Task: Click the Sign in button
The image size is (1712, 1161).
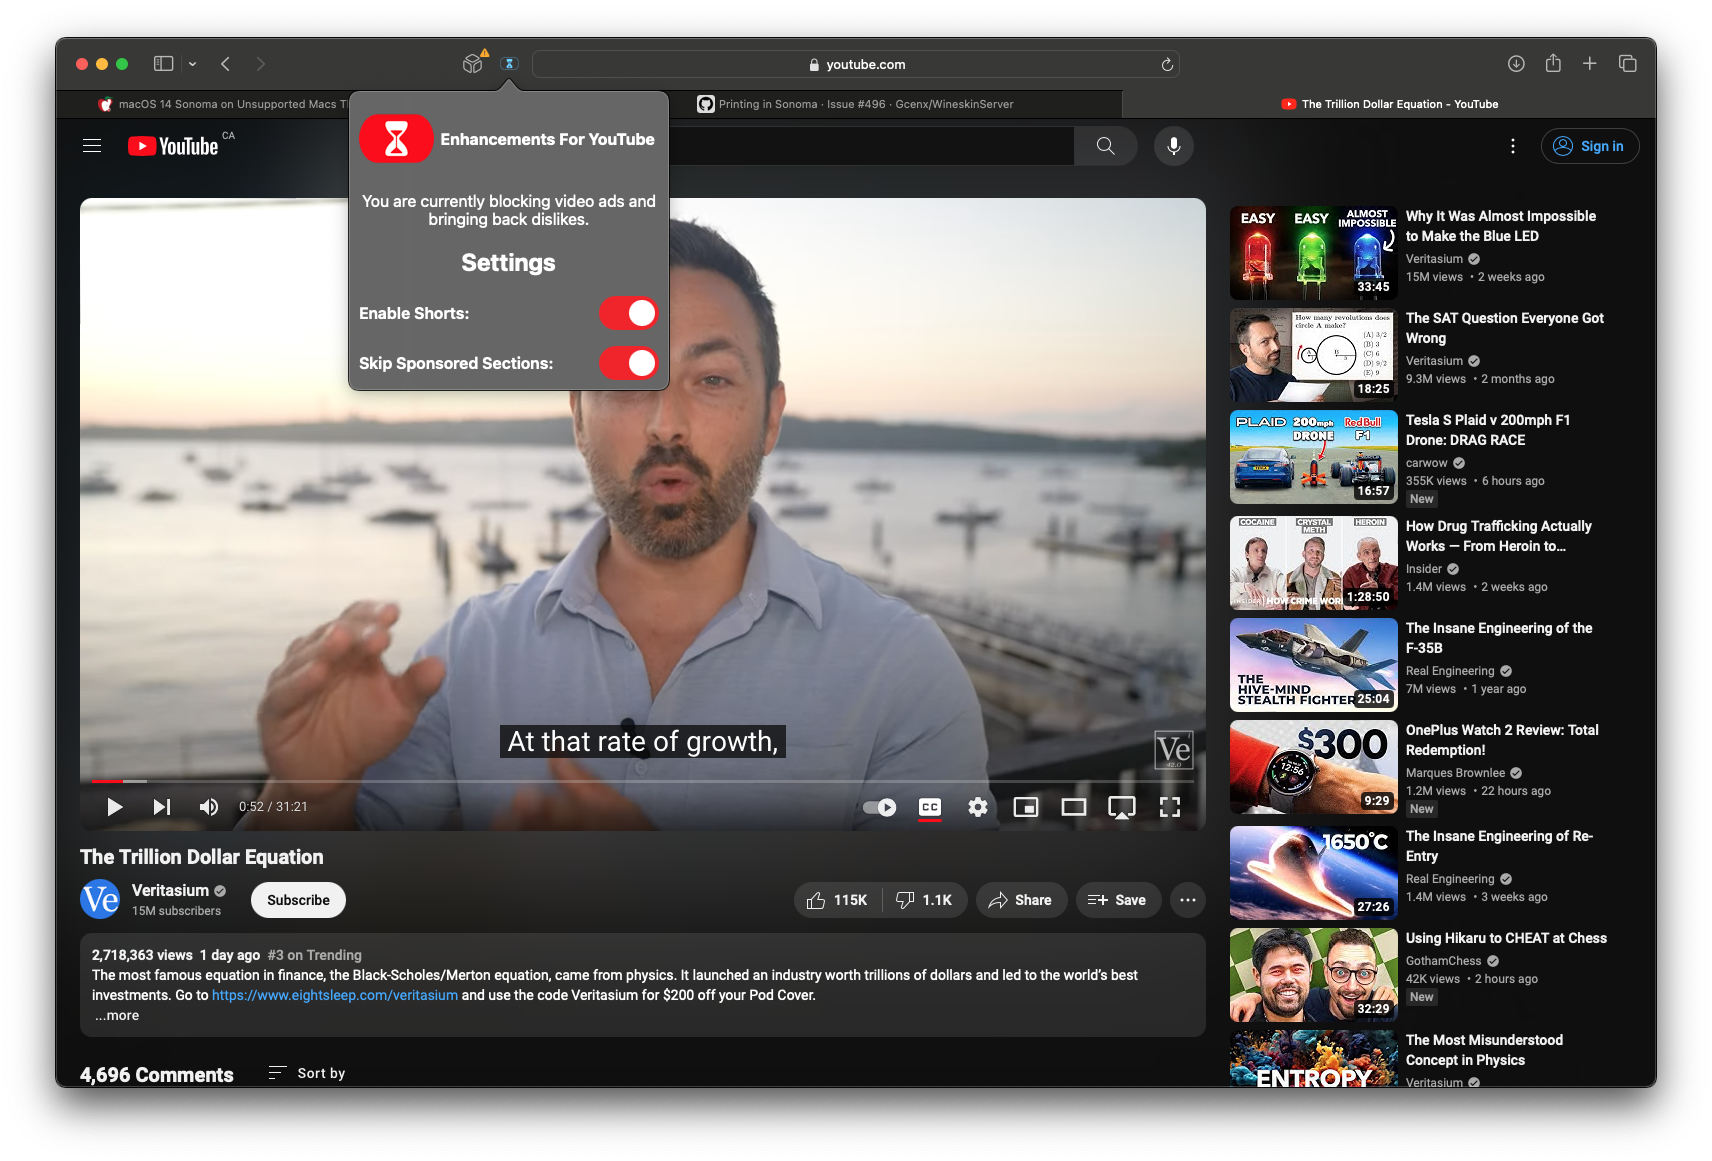Action: (1590, 146)
